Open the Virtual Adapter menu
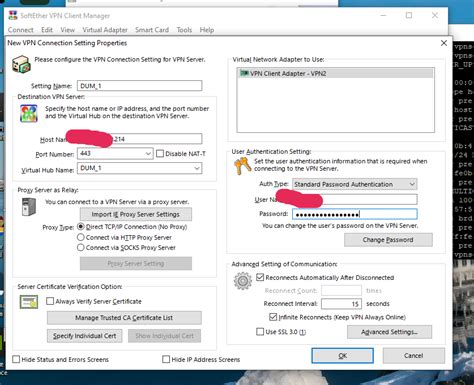Image resolution: width=474 pixels, height=385 pixels. click(105, 30)
